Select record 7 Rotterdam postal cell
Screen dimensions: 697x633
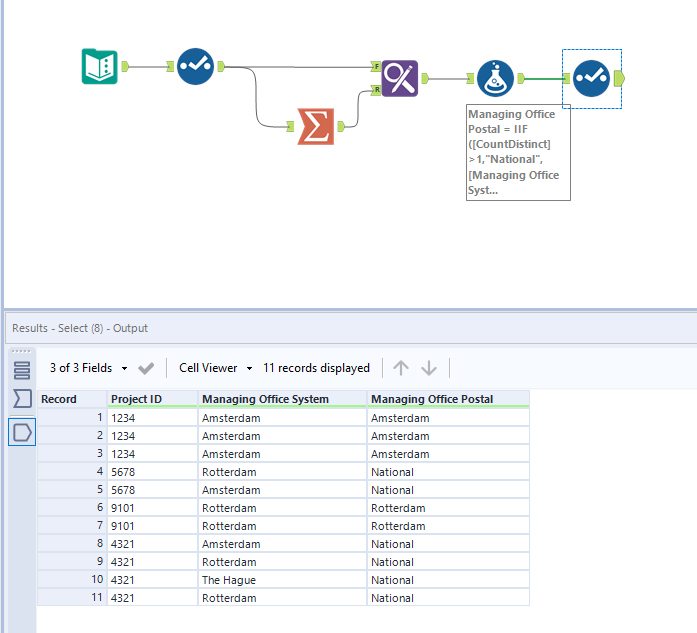coord(448,526)
